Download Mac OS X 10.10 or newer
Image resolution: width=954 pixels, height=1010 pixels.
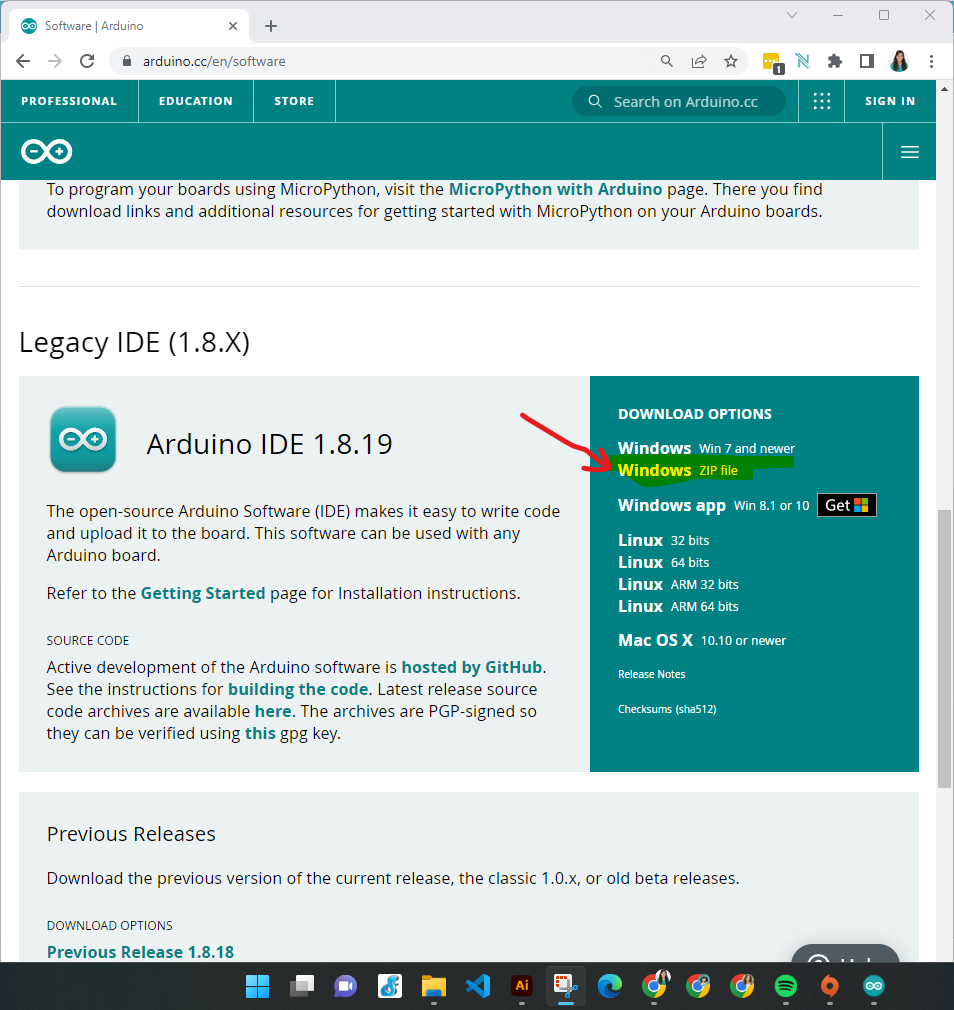pyautogui.click(x=702, y=640)
